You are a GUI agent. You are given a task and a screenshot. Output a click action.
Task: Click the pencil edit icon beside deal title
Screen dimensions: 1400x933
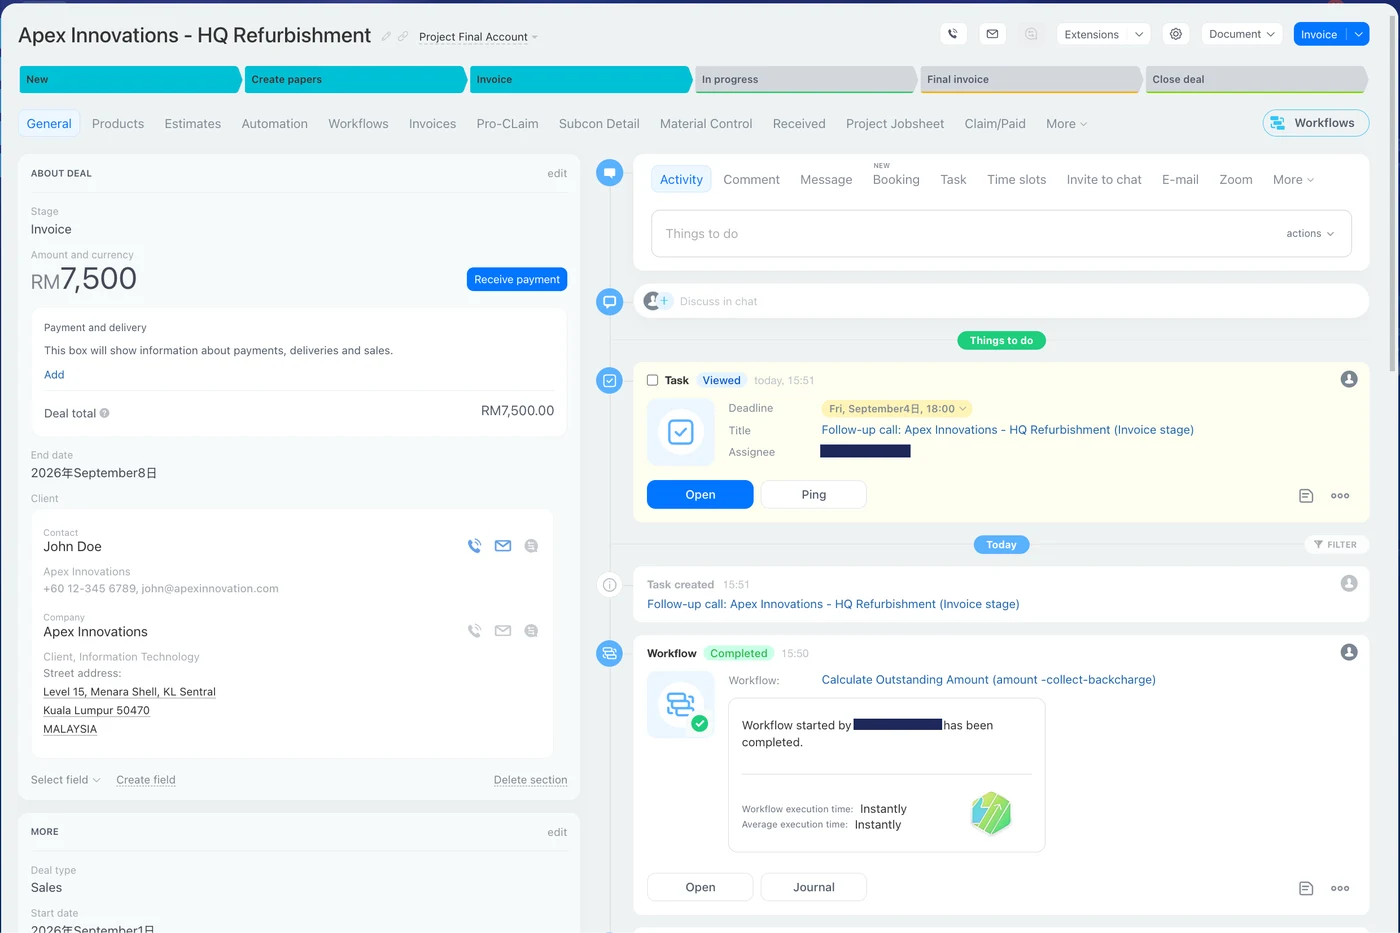click(386, 36)
